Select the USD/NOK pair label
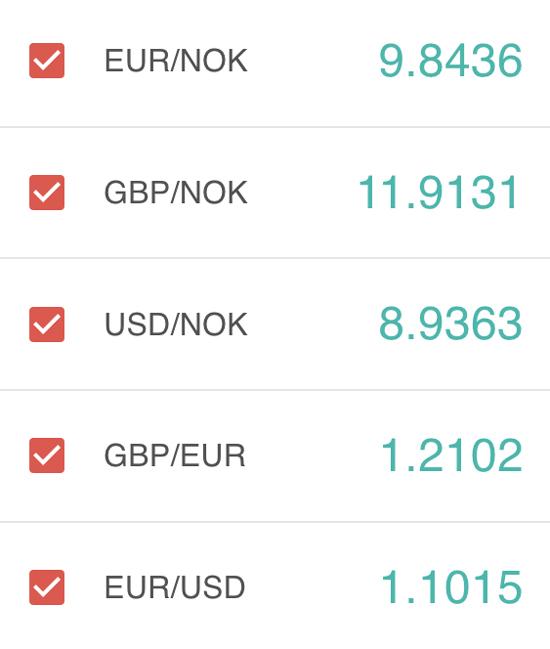This screenshot has width=550, height=649. 176,324
